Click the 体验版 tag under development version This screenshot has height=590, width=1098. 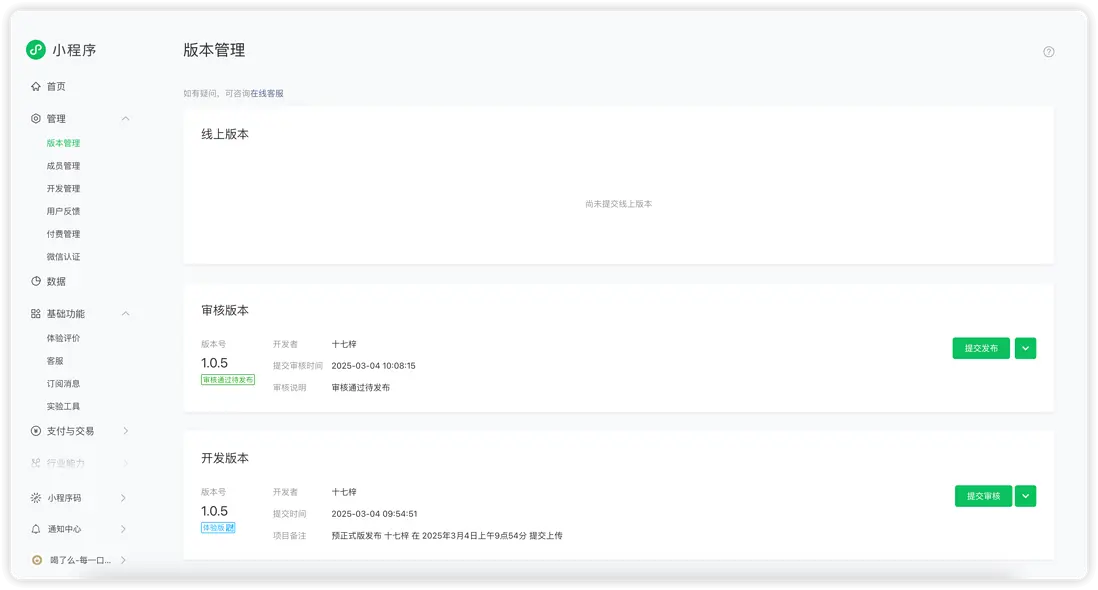click(218, 528)
